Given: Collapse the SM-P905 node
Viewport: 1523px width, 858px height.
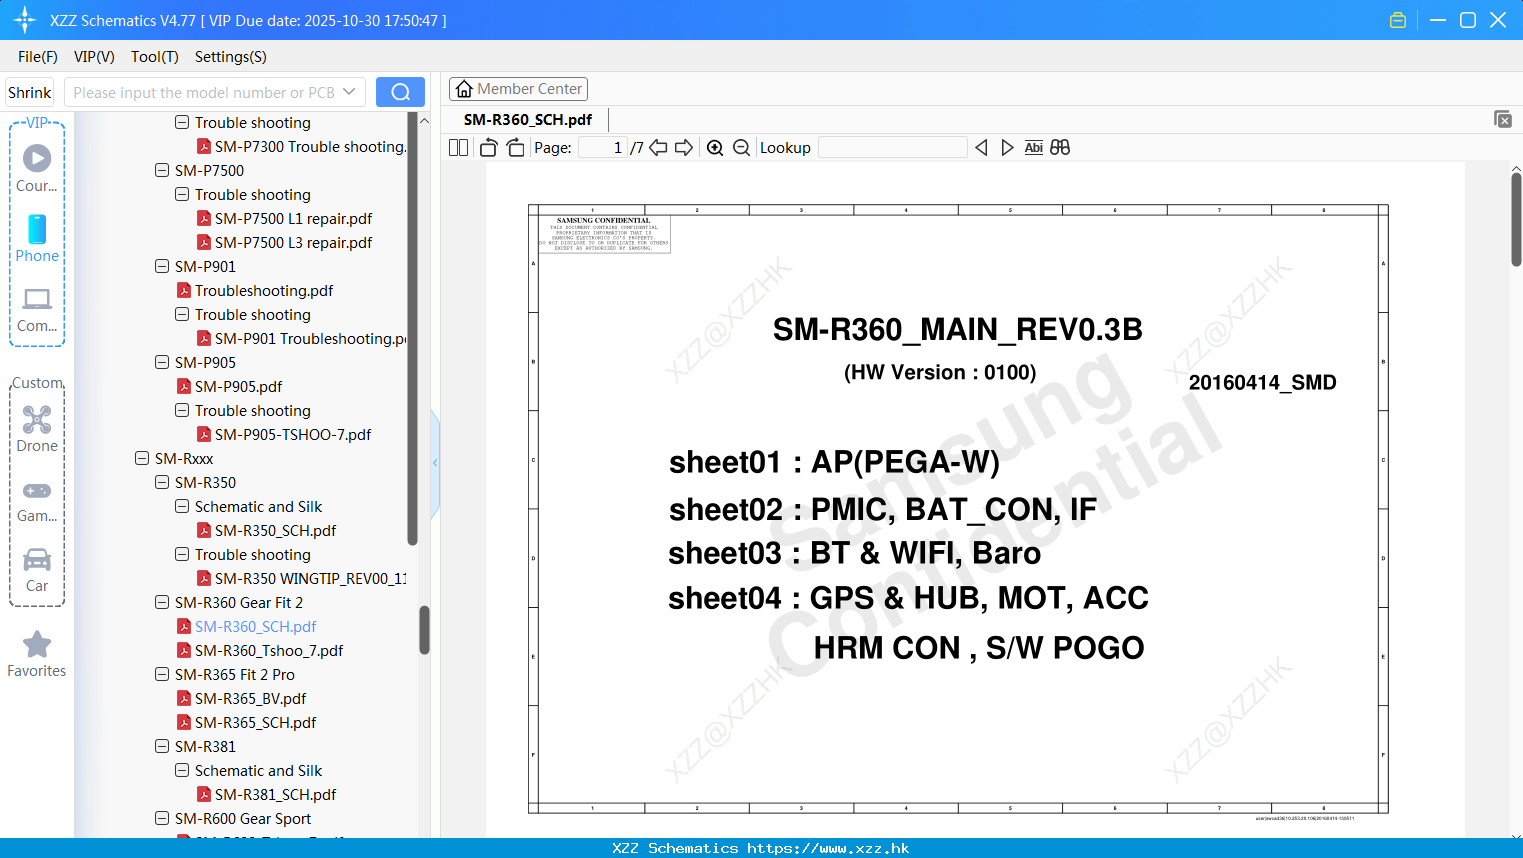Looking at the screenshot, I should 162,362.
